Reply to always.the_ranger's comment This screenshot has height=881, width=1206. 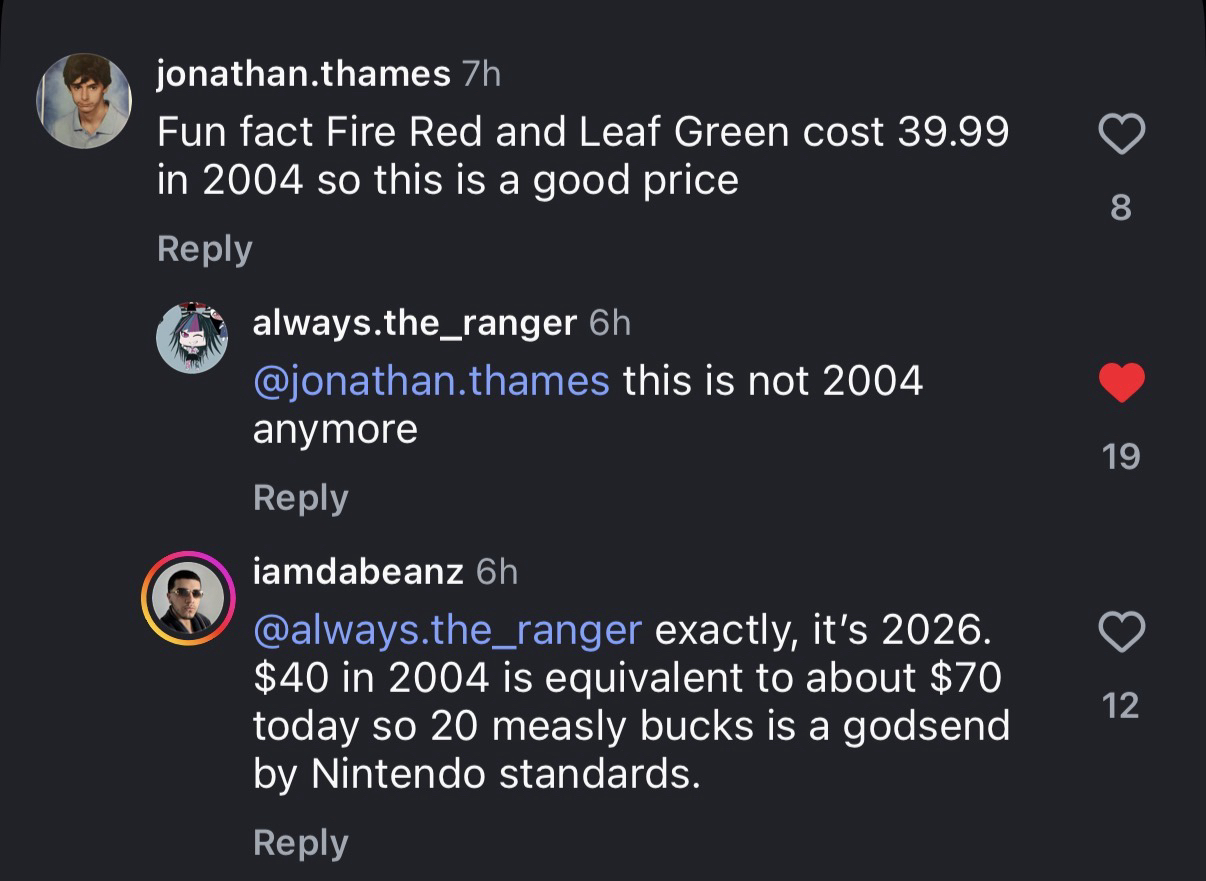click(300, 497)
